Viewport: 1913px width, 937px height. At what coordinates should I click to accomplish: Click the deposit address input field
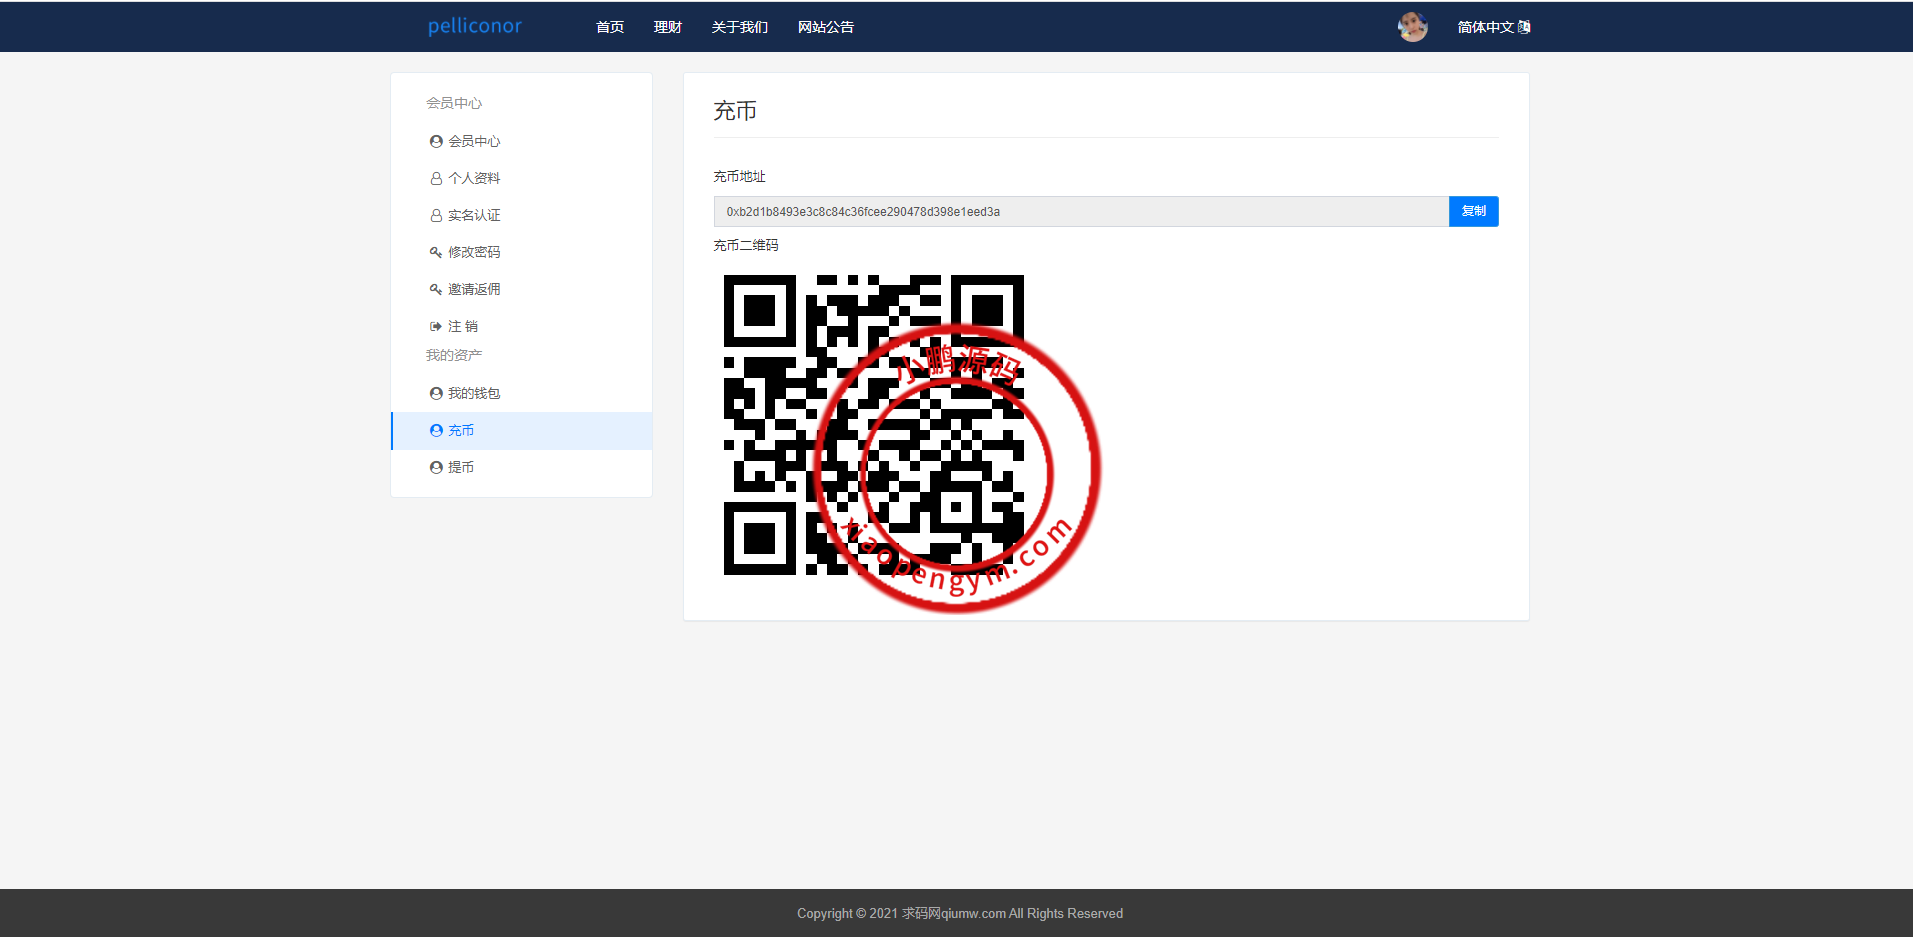click(1080, 212)
